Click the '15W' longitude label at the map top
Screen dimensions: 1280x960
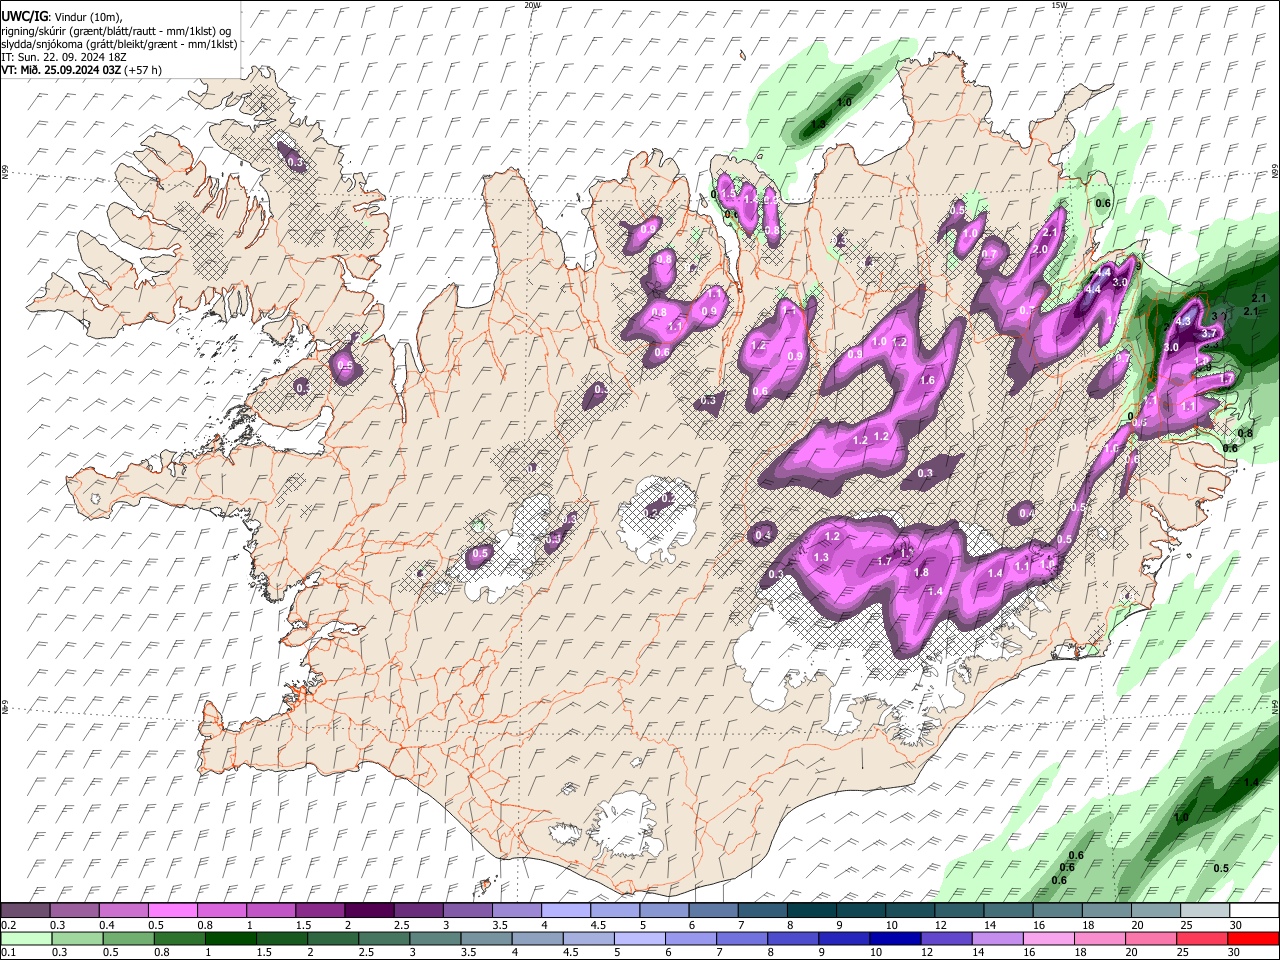pos(1059,5)
